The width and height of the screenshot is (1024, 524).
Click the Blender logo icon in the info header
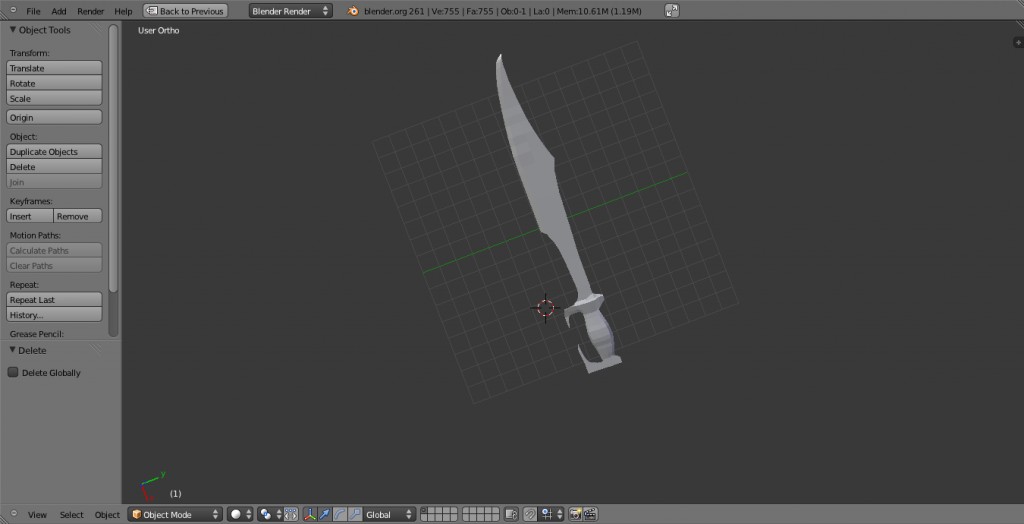point(353,11)
